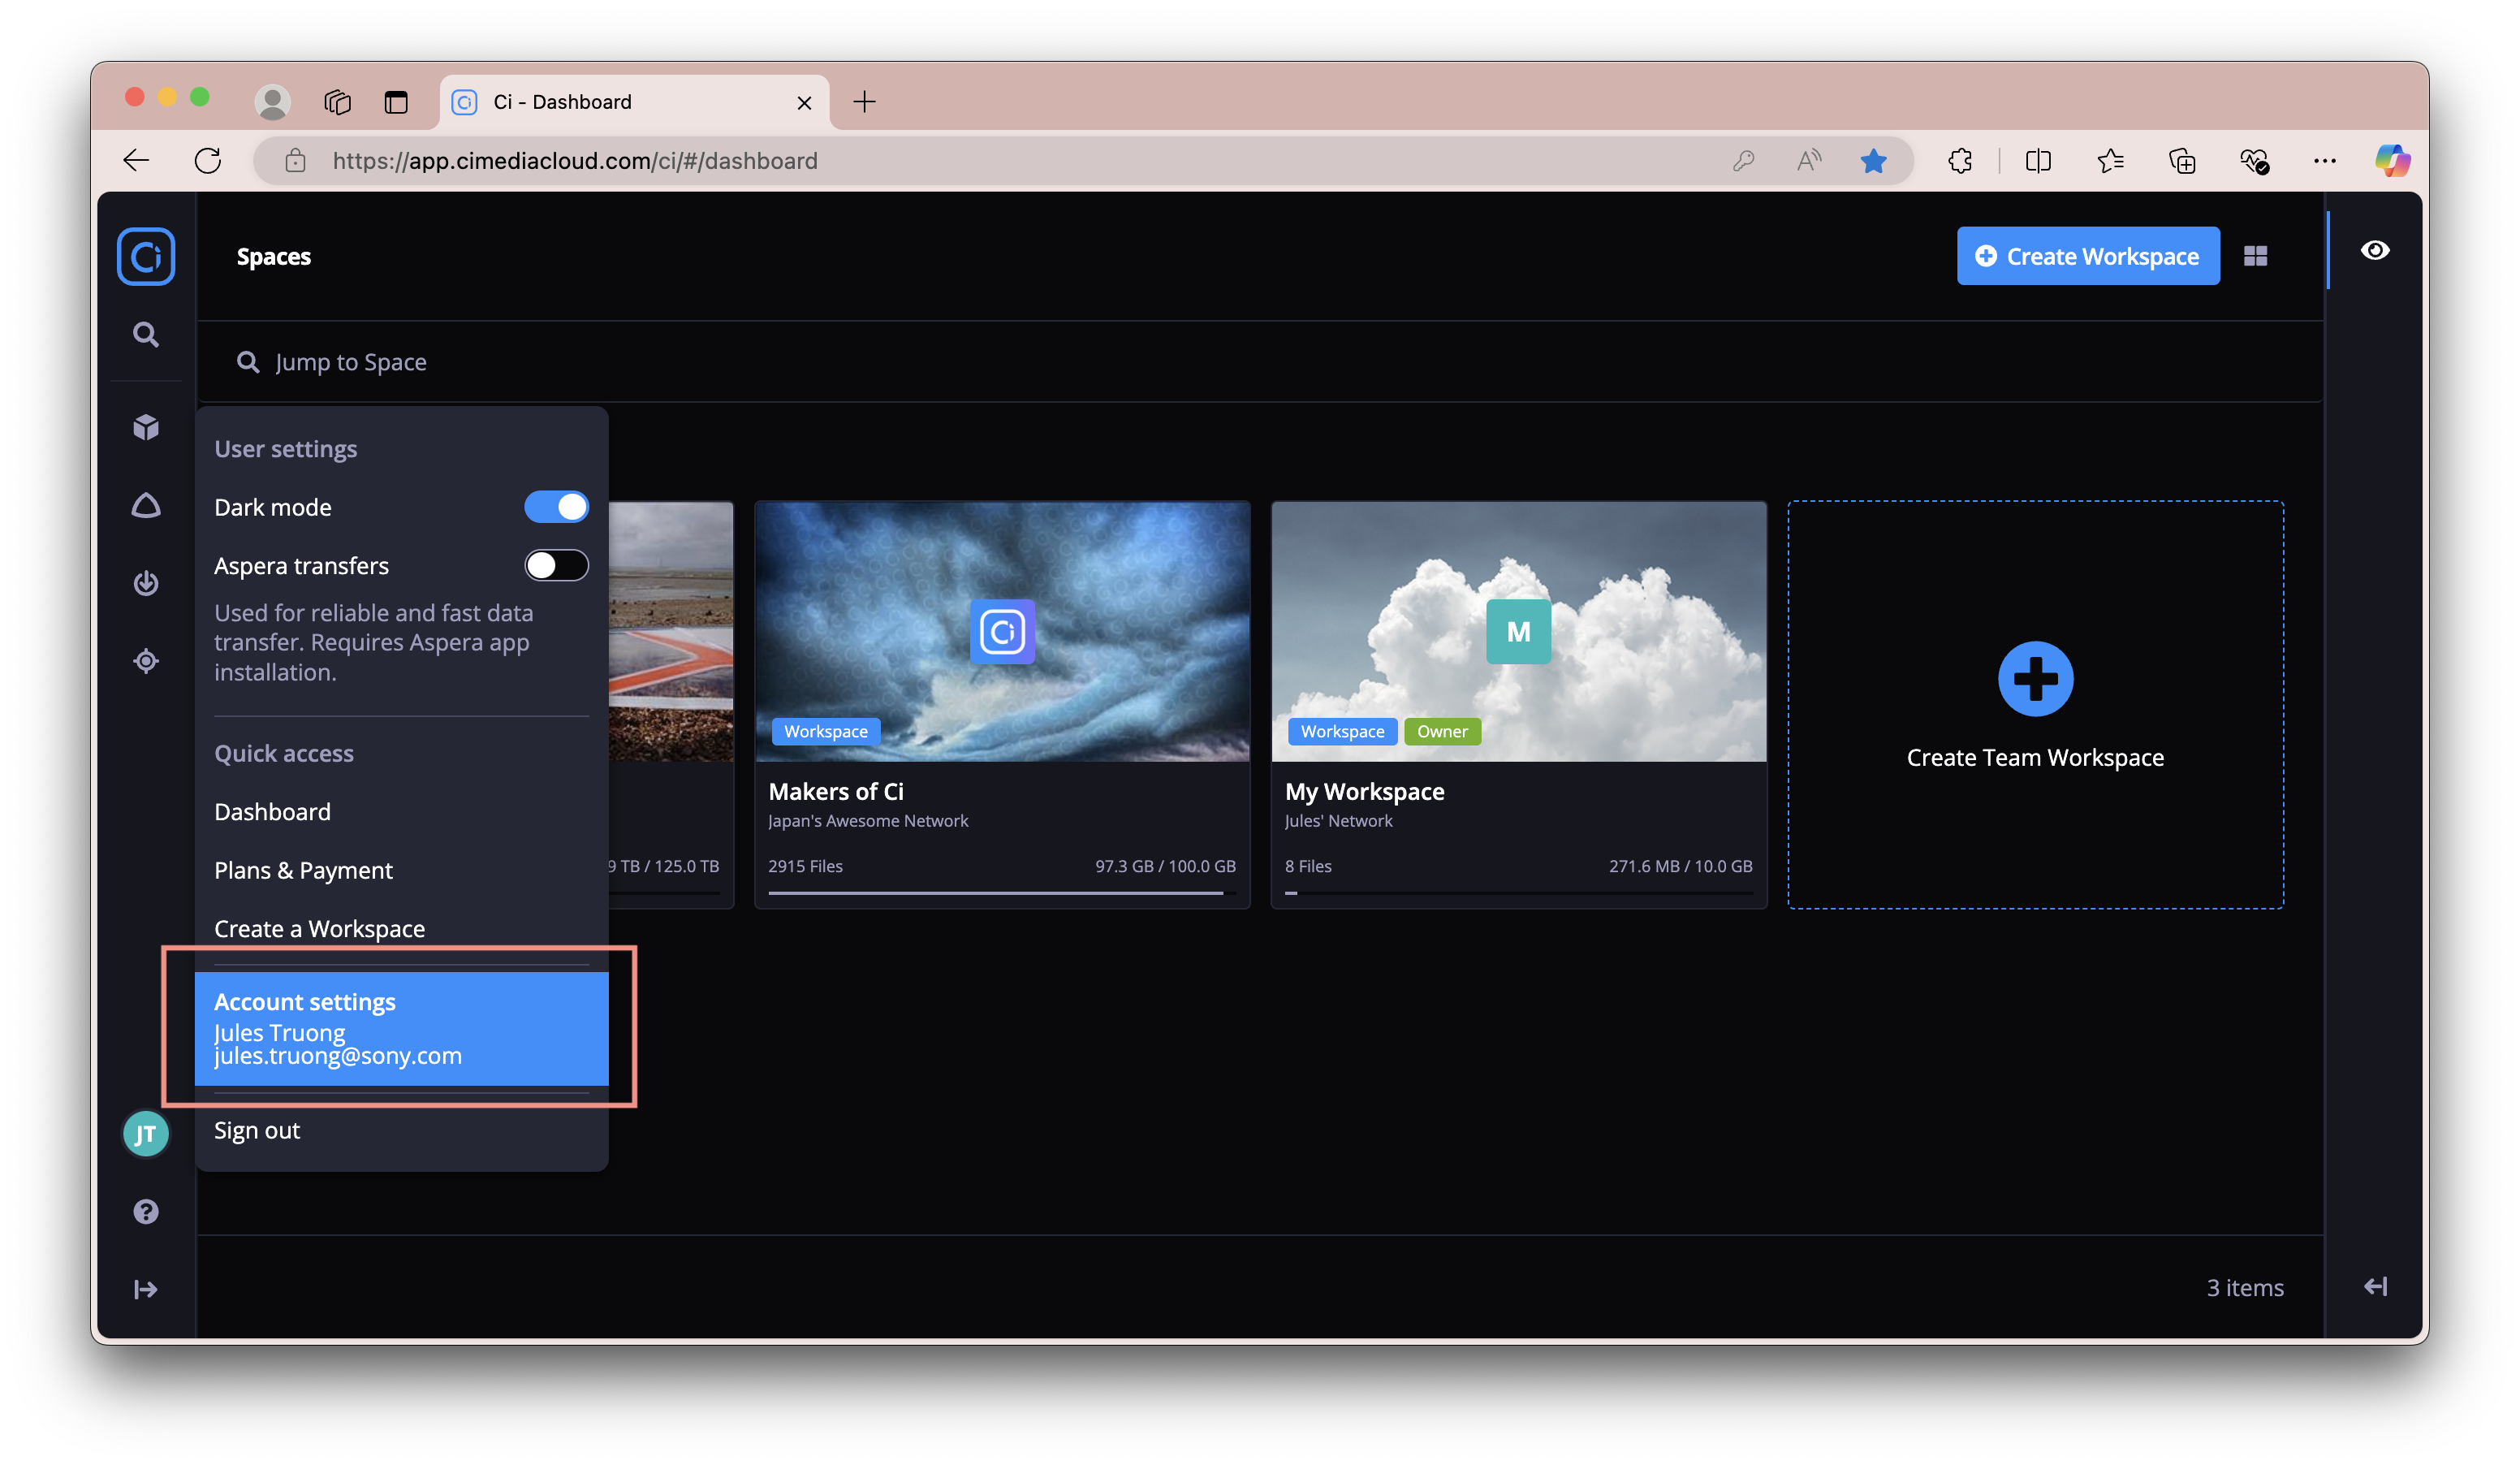This screenshot has height=1465, width=2520.
Task: Open Browser essentials heart icon
Action: [2254, 161]
